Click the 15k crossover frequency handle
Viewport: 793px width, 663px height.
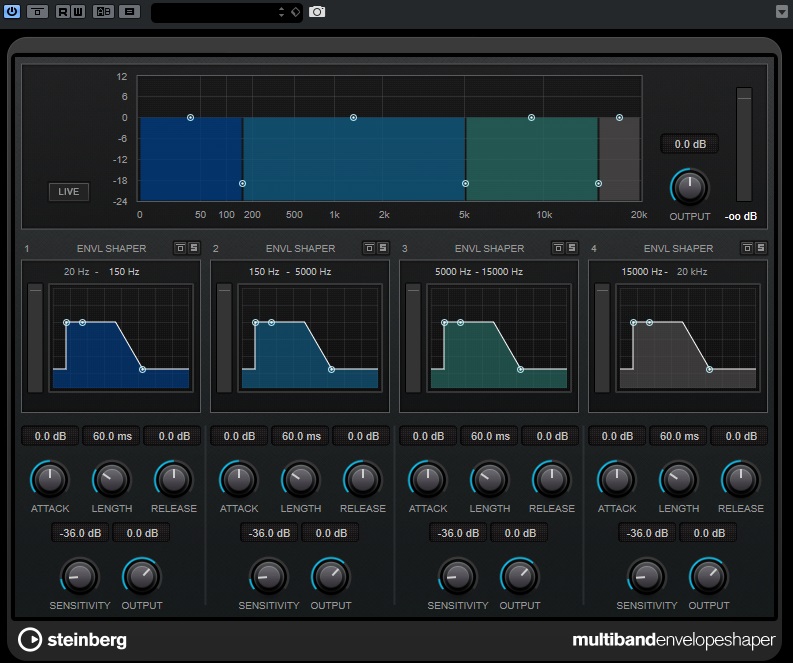tap(598, 184)
